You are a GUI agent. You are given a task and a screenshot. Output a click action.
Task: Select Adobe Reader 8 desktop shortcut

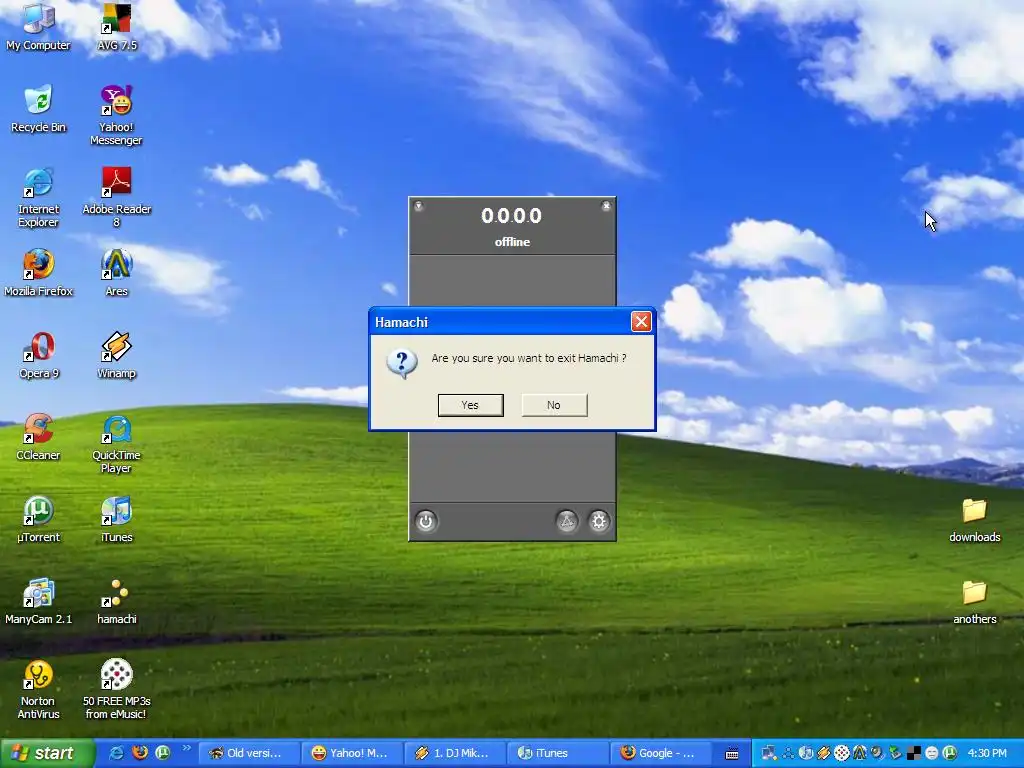116,198
